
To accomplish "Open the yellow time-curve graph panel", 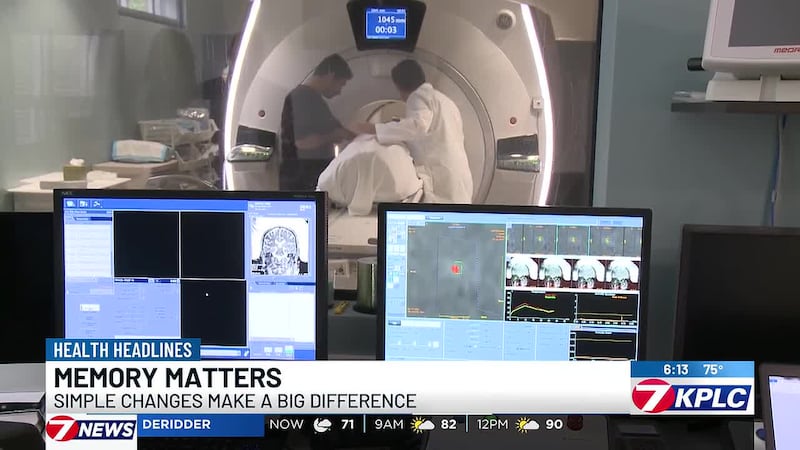I will coord(540,306).
